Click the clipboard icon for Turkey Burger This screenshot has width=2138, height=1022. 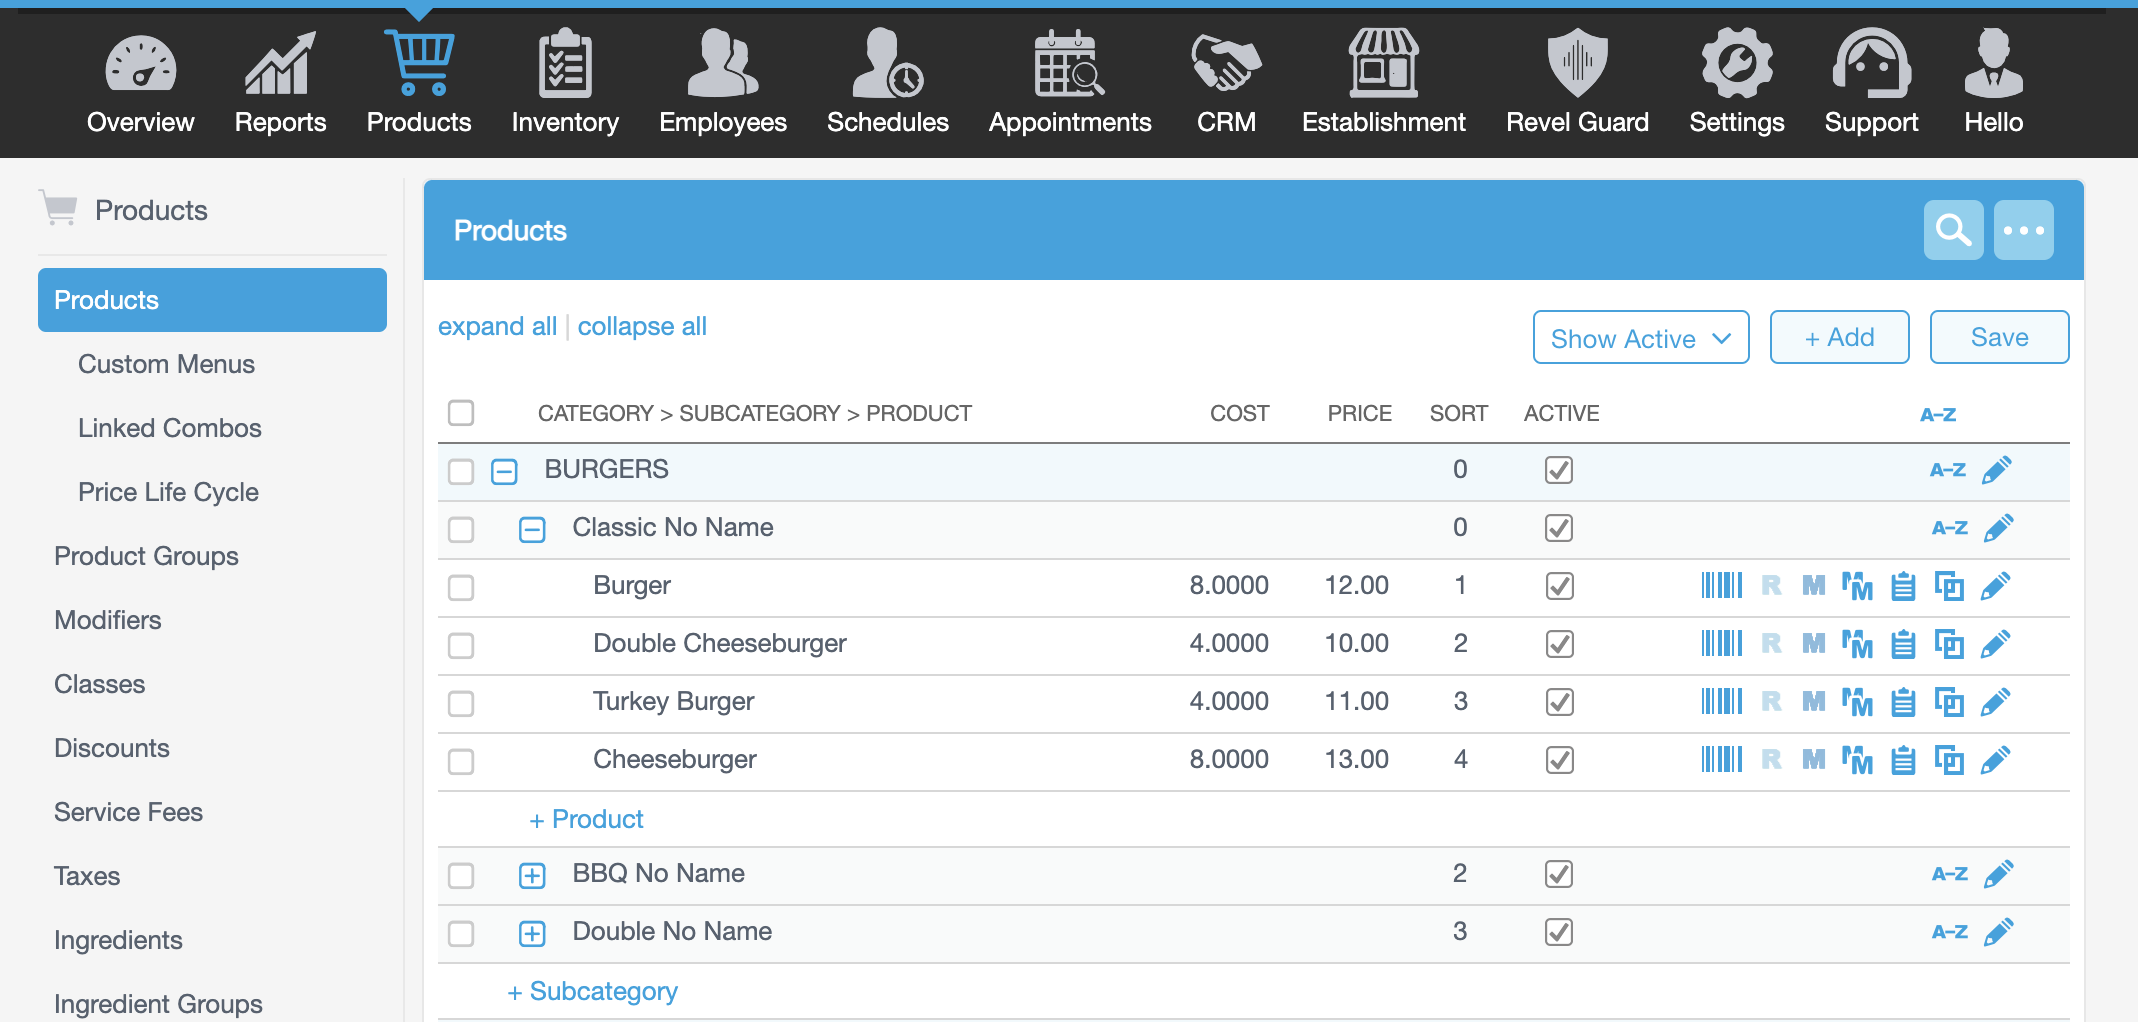pos(1903,702)
